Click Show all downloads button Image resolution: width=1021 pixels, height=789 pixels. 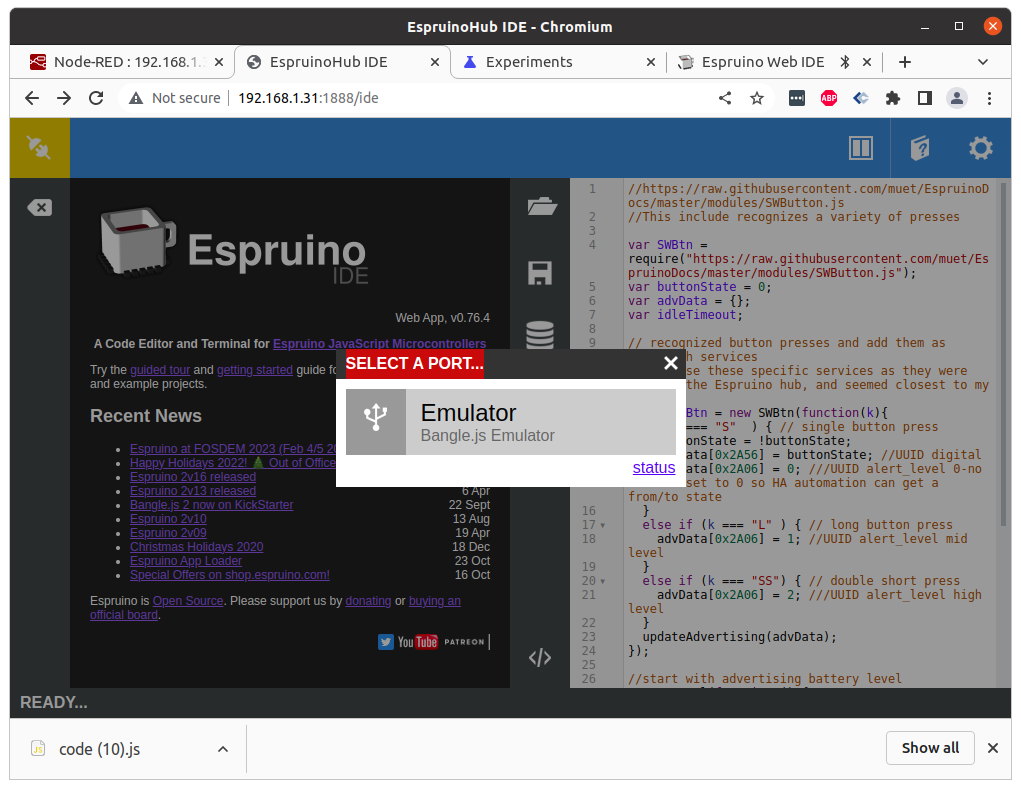930,748
